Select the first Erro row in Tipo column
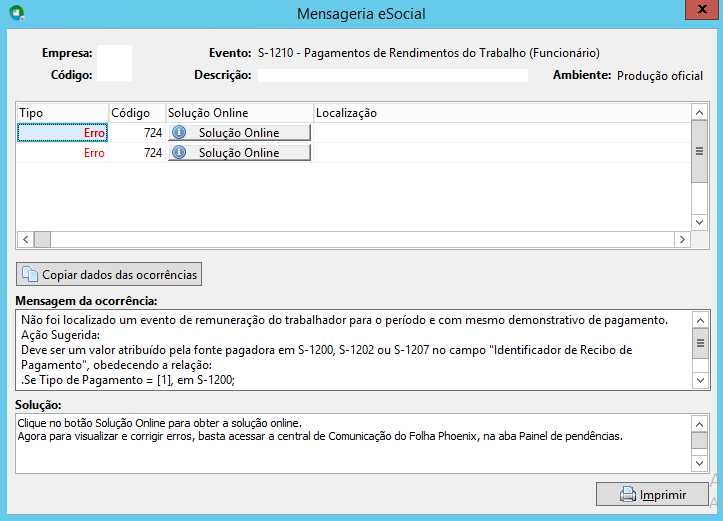Image resolution: width=723 pixels, height=521 pixels. coord(62,133)
